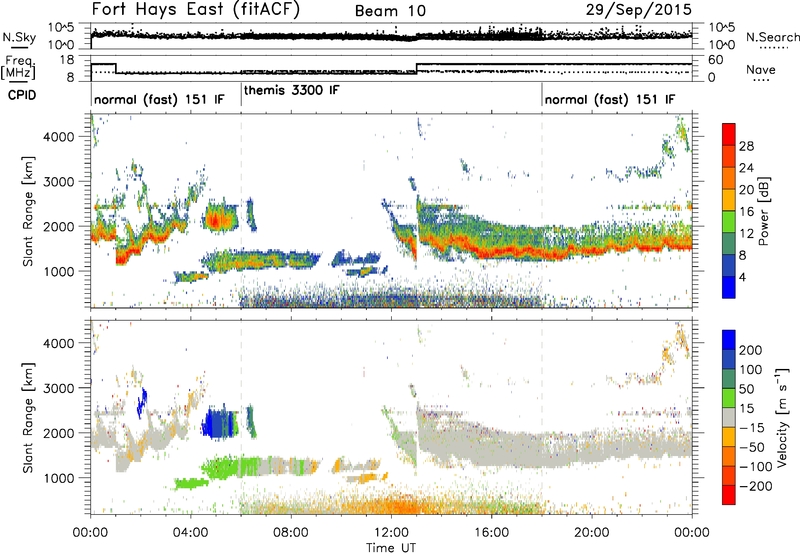The height and width of the screenshot is (554, 800).
Task: Click the '12:00' time axis tick label
Action: (391, 533)
